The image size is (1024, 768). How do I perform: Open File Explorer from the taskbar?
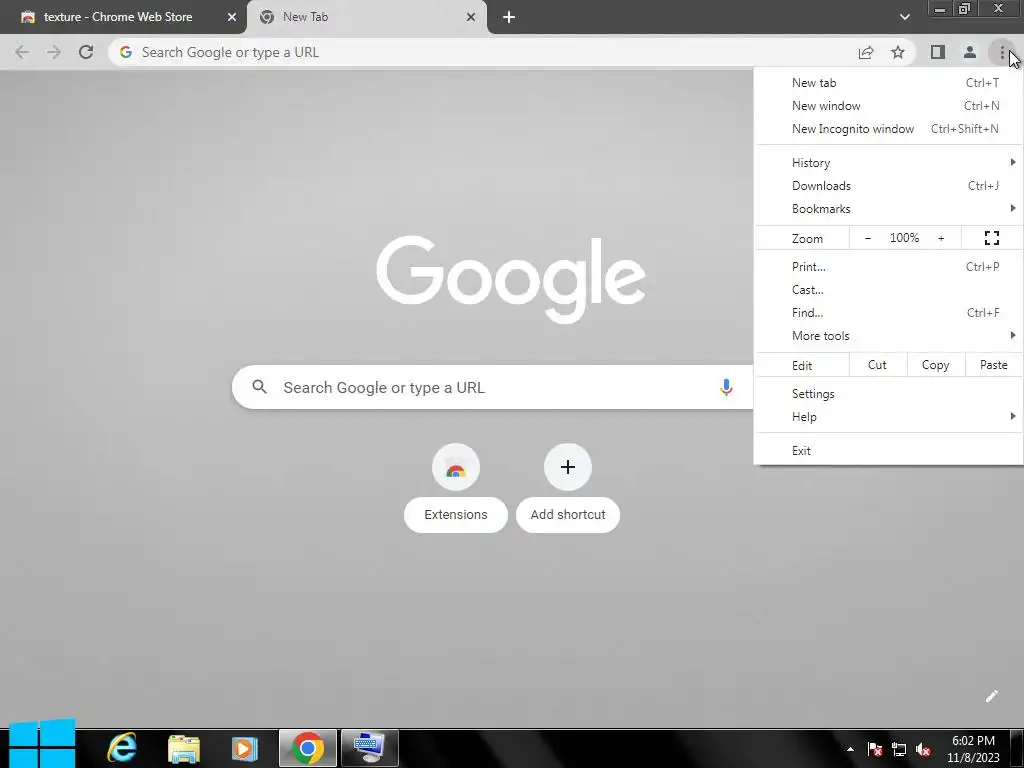coord(184,748)
